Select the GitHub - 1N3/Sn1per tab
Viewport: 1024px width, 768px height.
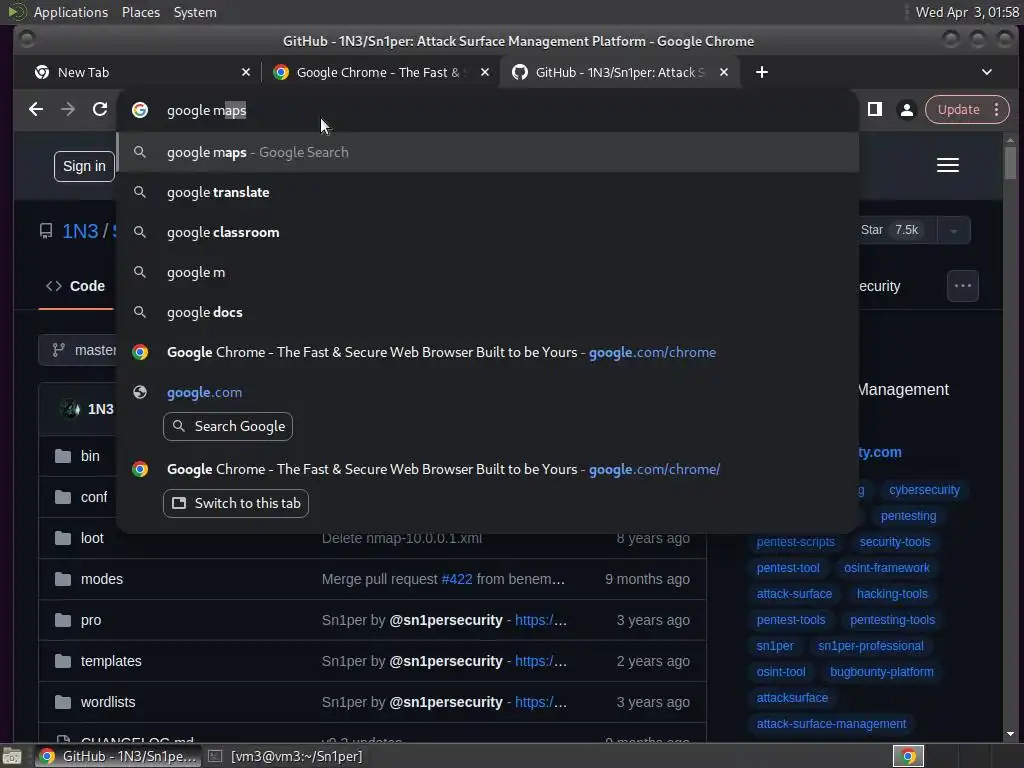click(x=619, y=72)
